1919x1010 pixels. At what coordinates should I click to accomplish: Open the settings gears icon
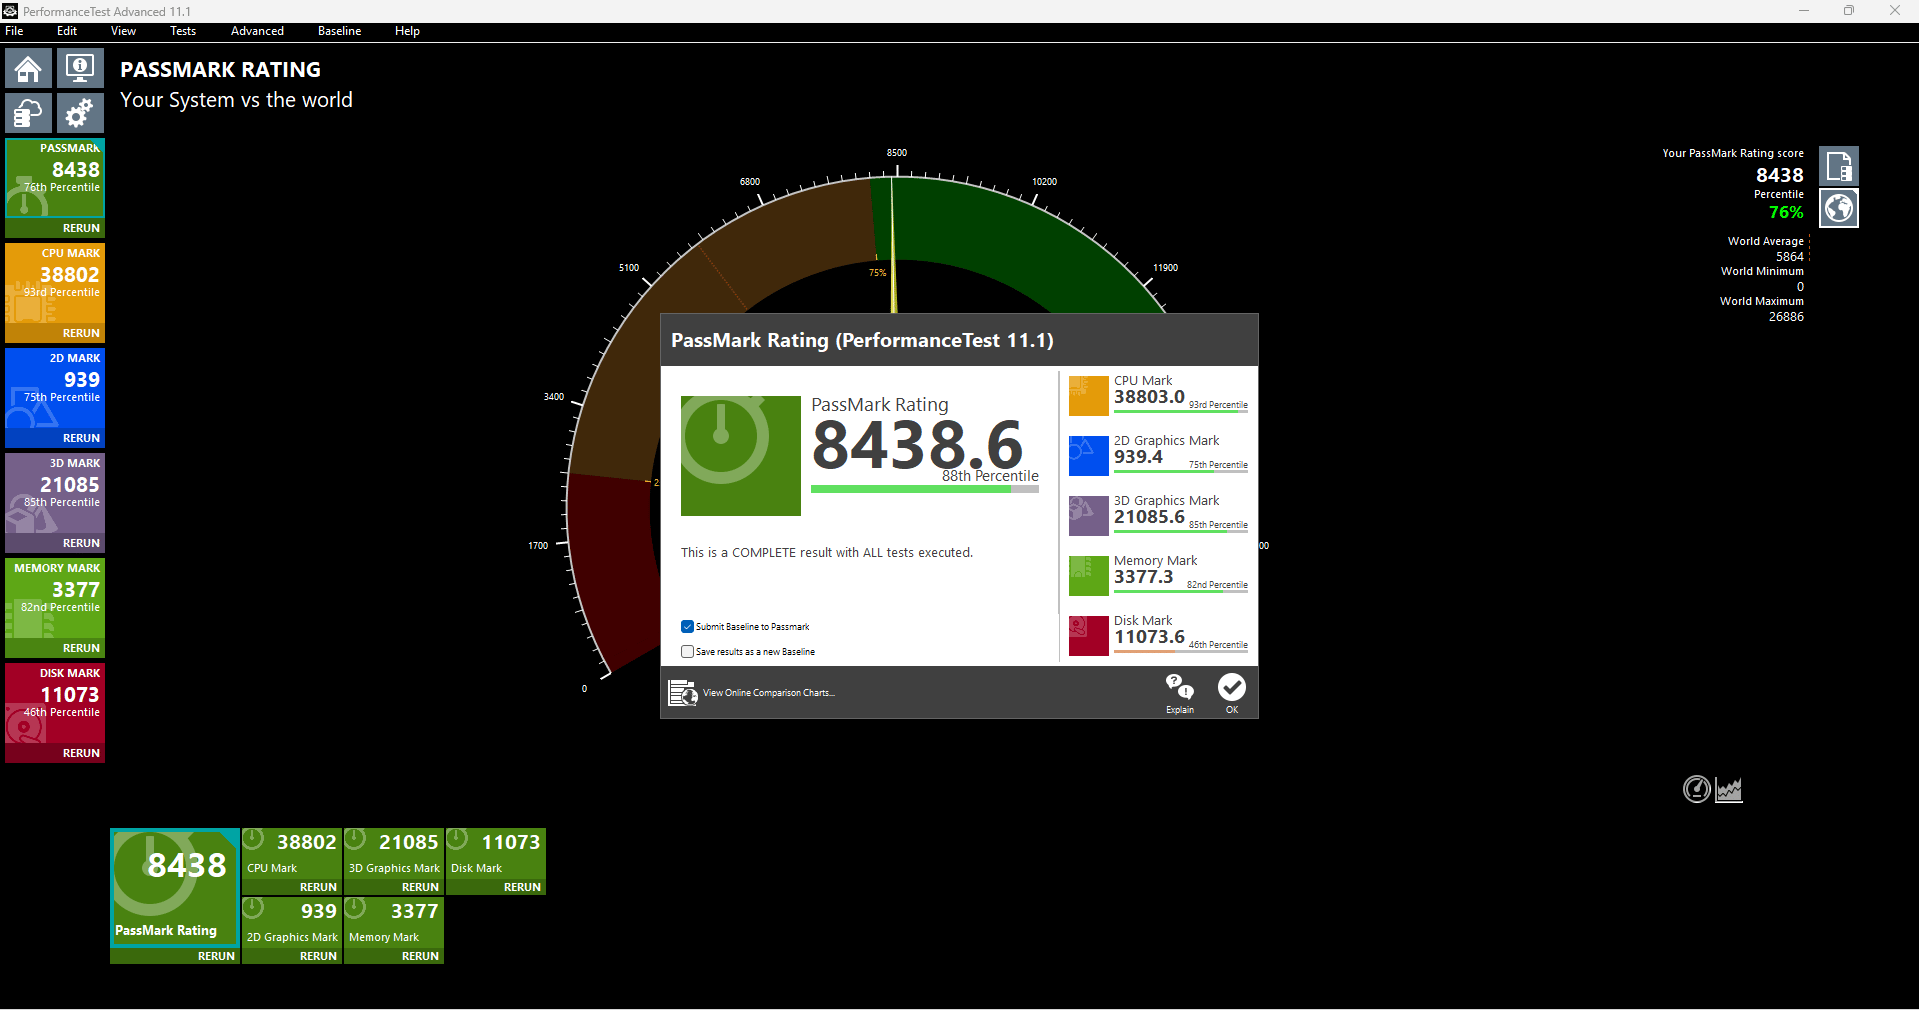tap(80, 113)
